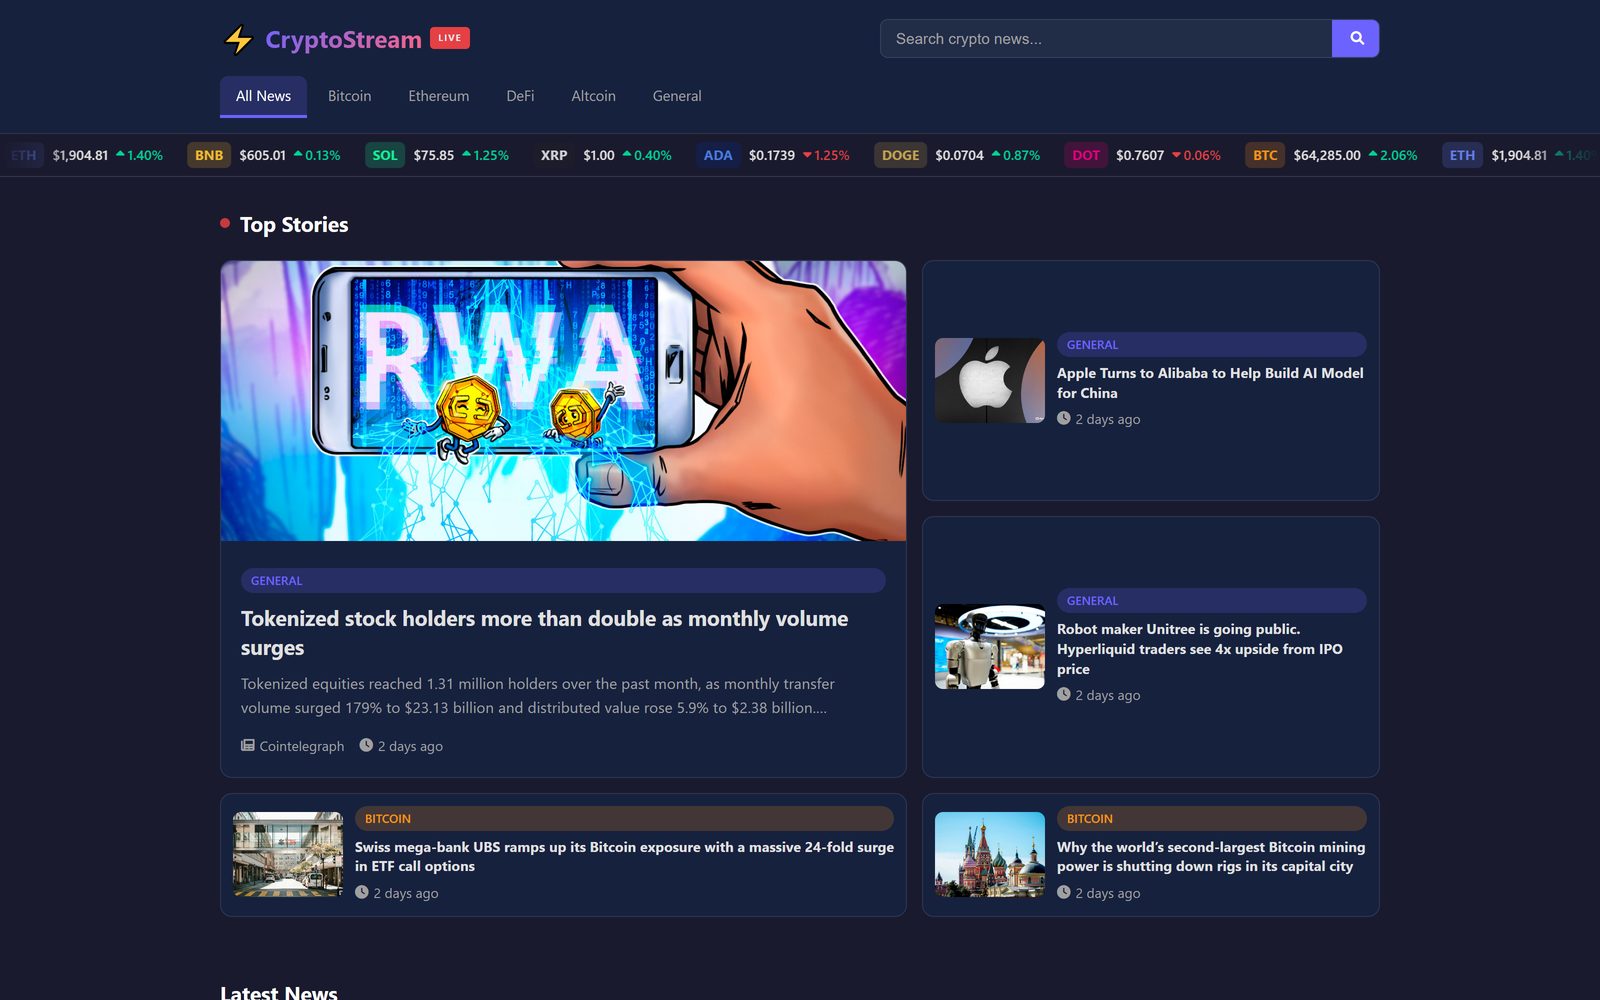Open the Altcoin tab
The image size is (1600, 1000).
[x=593, y=96]
